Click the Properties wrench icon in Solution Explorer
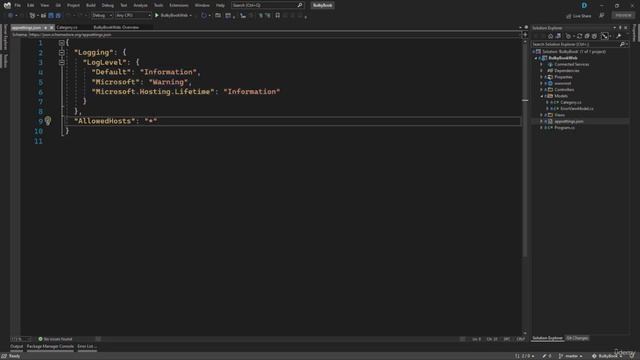The height and width of the screenshot is (360, 640). [x=619, y=36]
